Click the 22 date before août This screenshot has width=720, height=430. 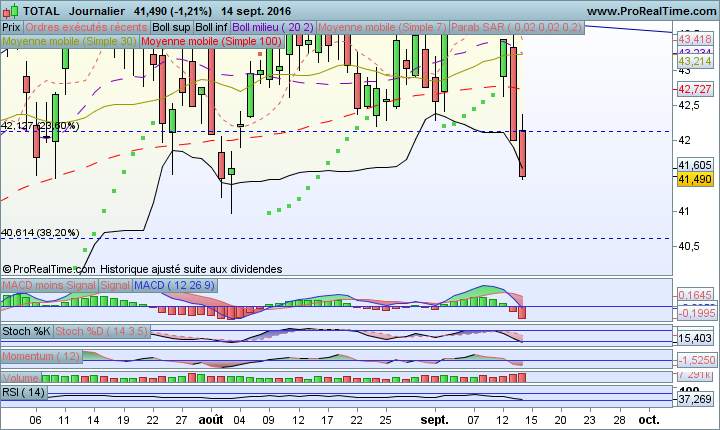(152, 420)
